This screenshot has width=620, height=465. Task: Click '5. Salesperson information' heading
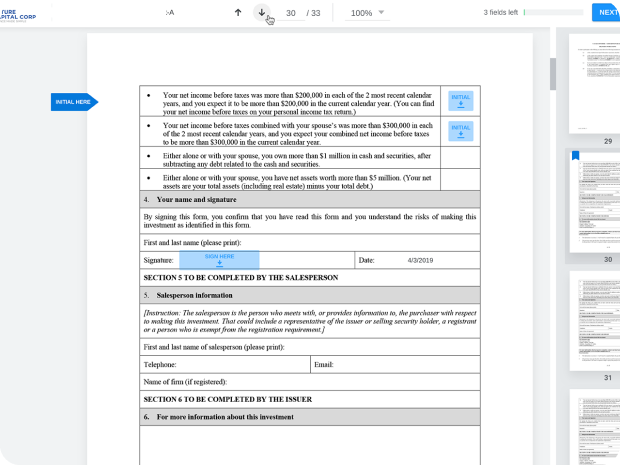[310, 295]
